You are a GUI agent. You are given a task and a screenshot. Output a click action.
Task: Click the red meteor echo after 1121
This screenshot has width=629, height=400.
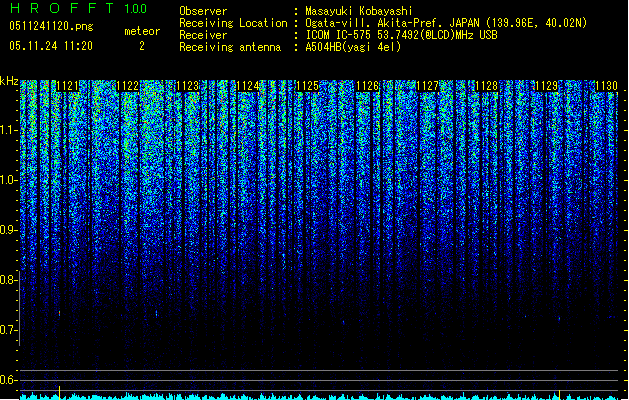[59, 313]
